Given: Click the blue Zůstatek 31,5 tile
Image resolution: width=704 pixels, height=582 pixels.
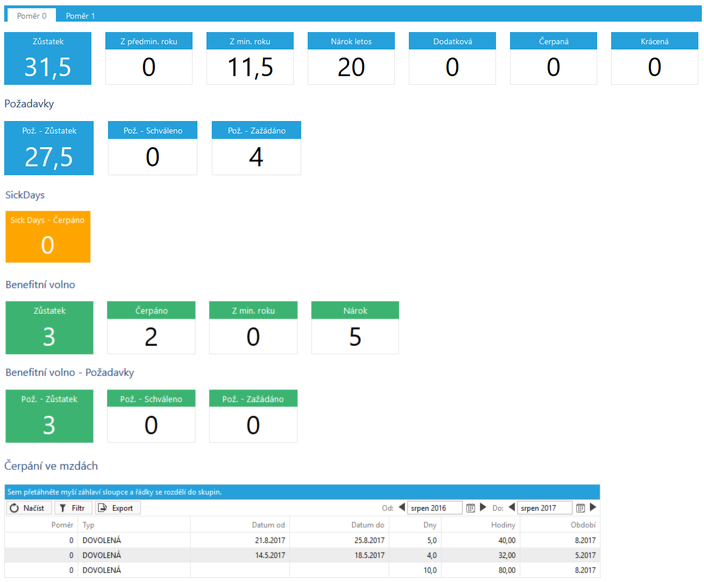Looking at the screenshot, I should pos(48,58).
